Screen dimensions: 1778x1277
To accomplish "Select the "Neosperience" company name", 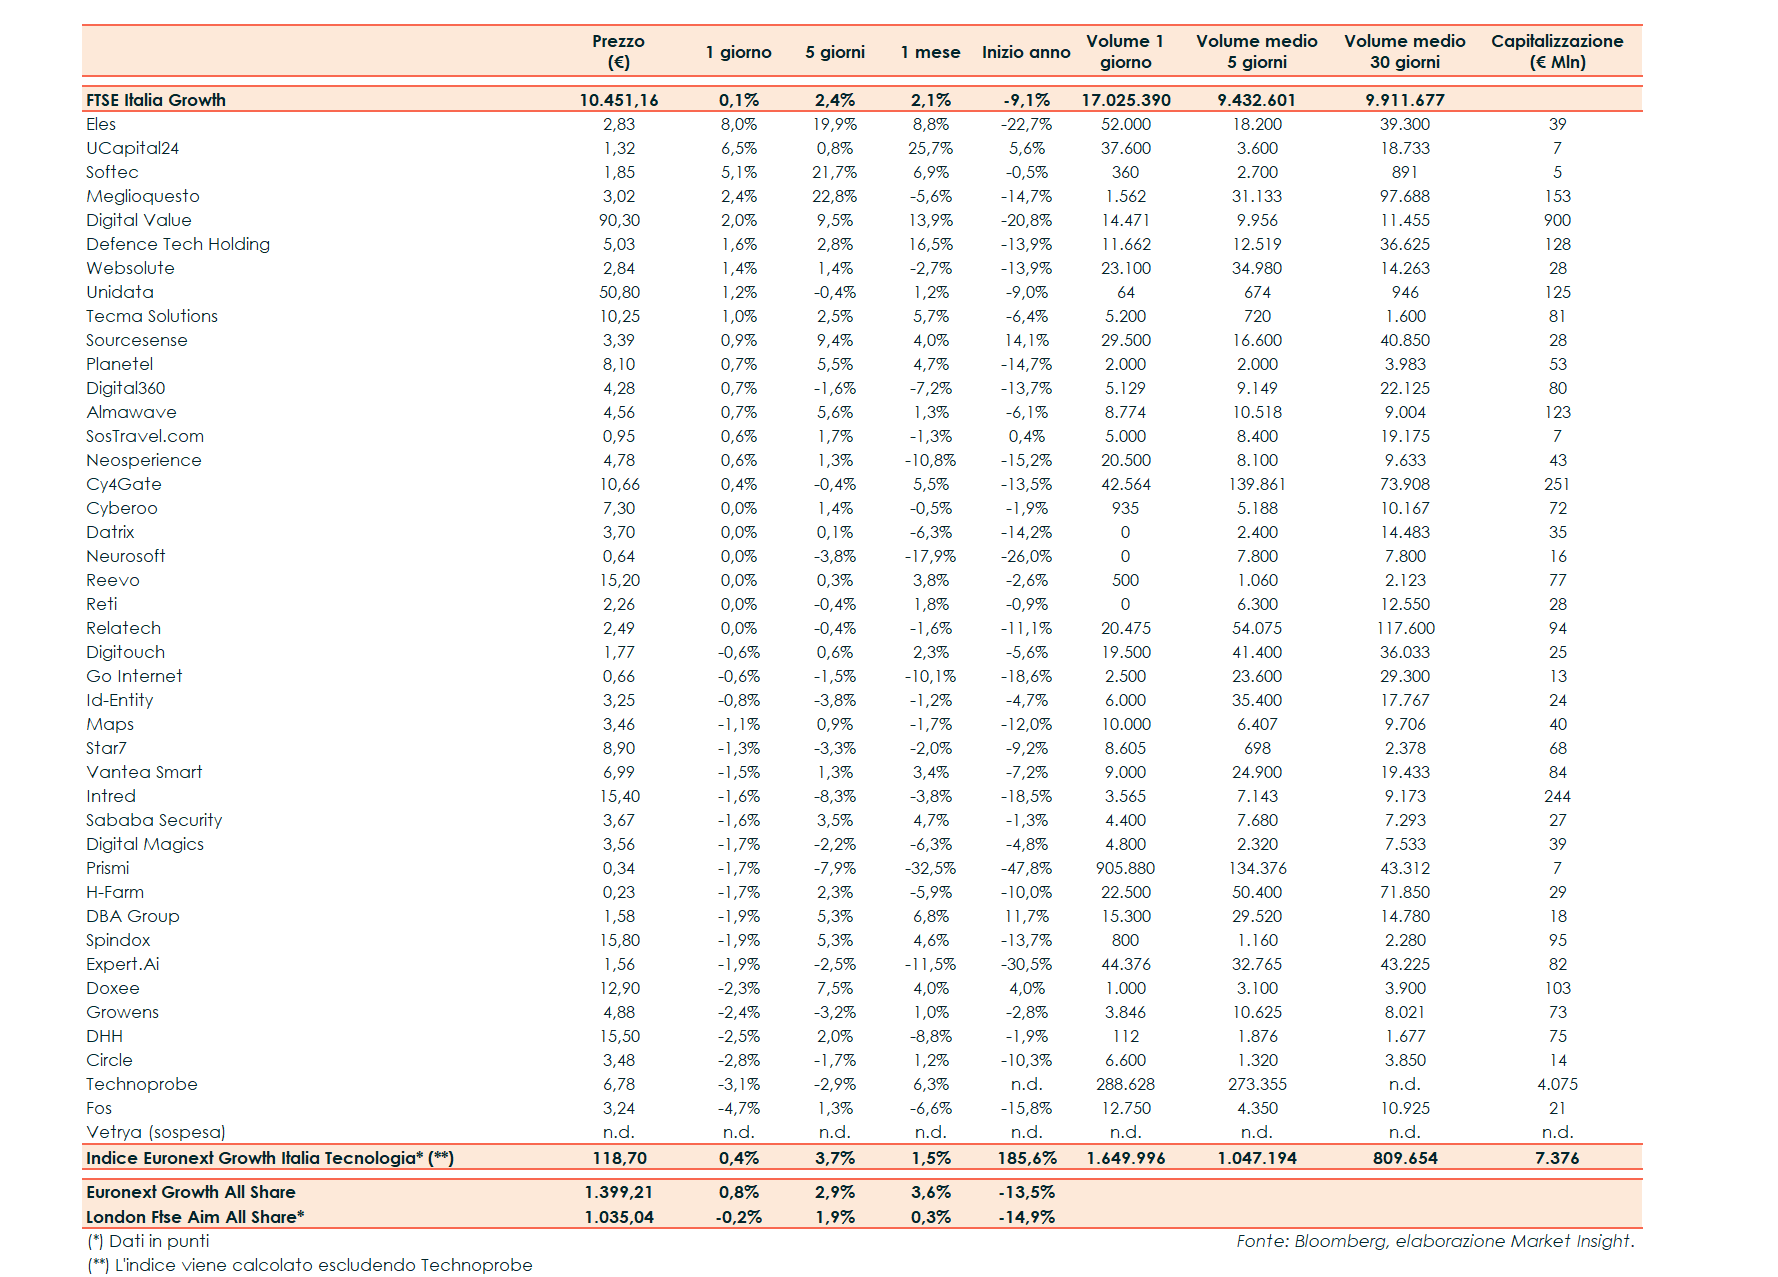I will click(x=144, y=460).
